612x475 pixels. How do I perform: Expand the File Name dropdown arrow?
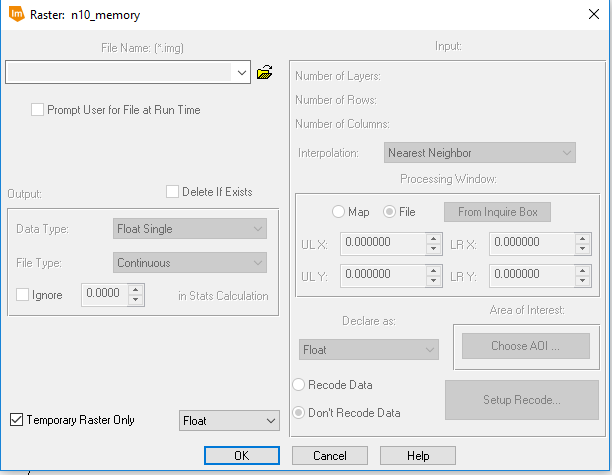[242, 72]
